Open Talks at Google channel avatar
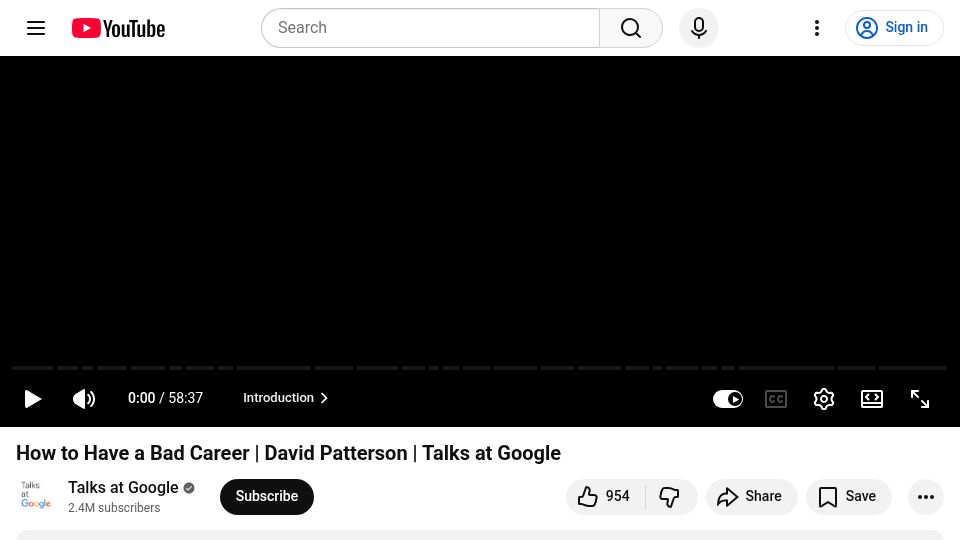 [36, 495]
